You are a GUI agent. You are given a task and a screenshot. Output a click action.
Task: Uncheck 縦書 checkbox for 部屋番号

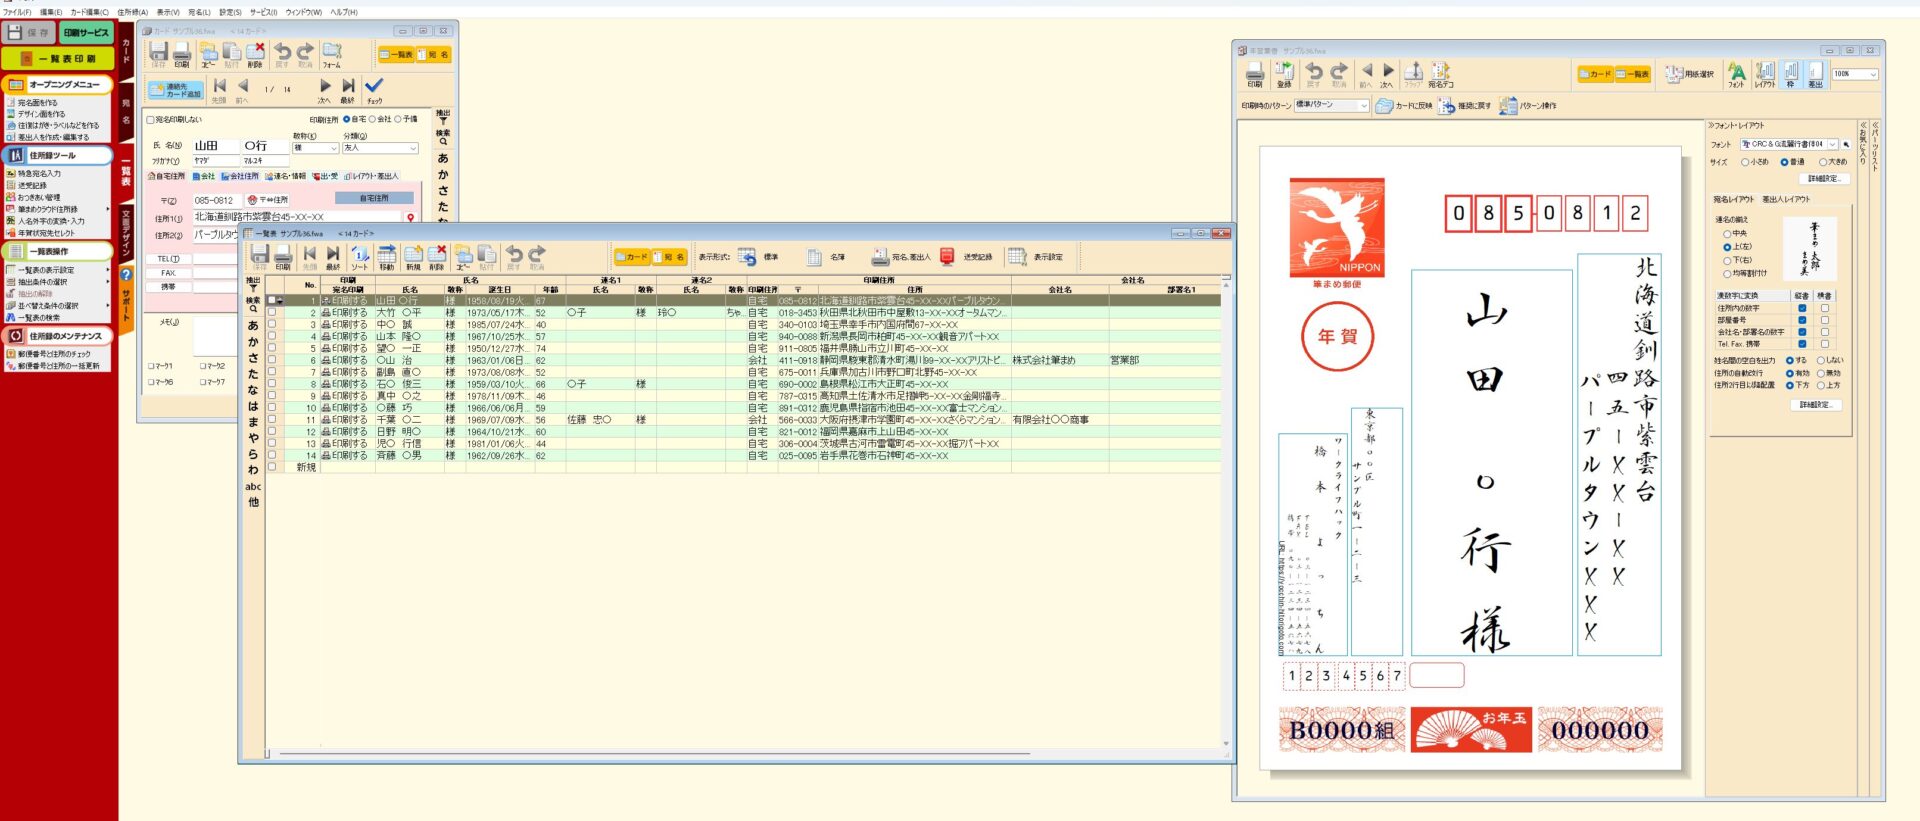(x=1802, y=320)
